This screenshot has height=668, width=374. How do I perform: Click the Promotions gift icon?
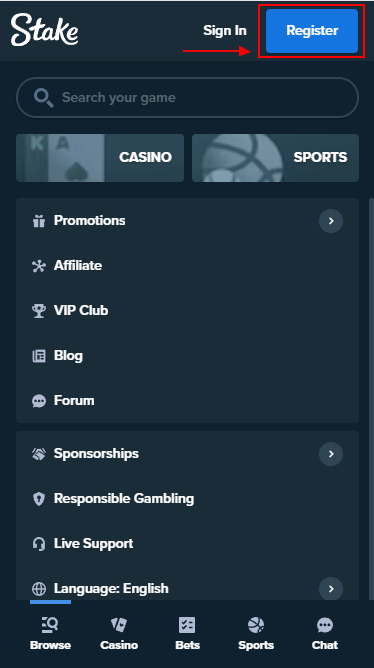[39, 221]
